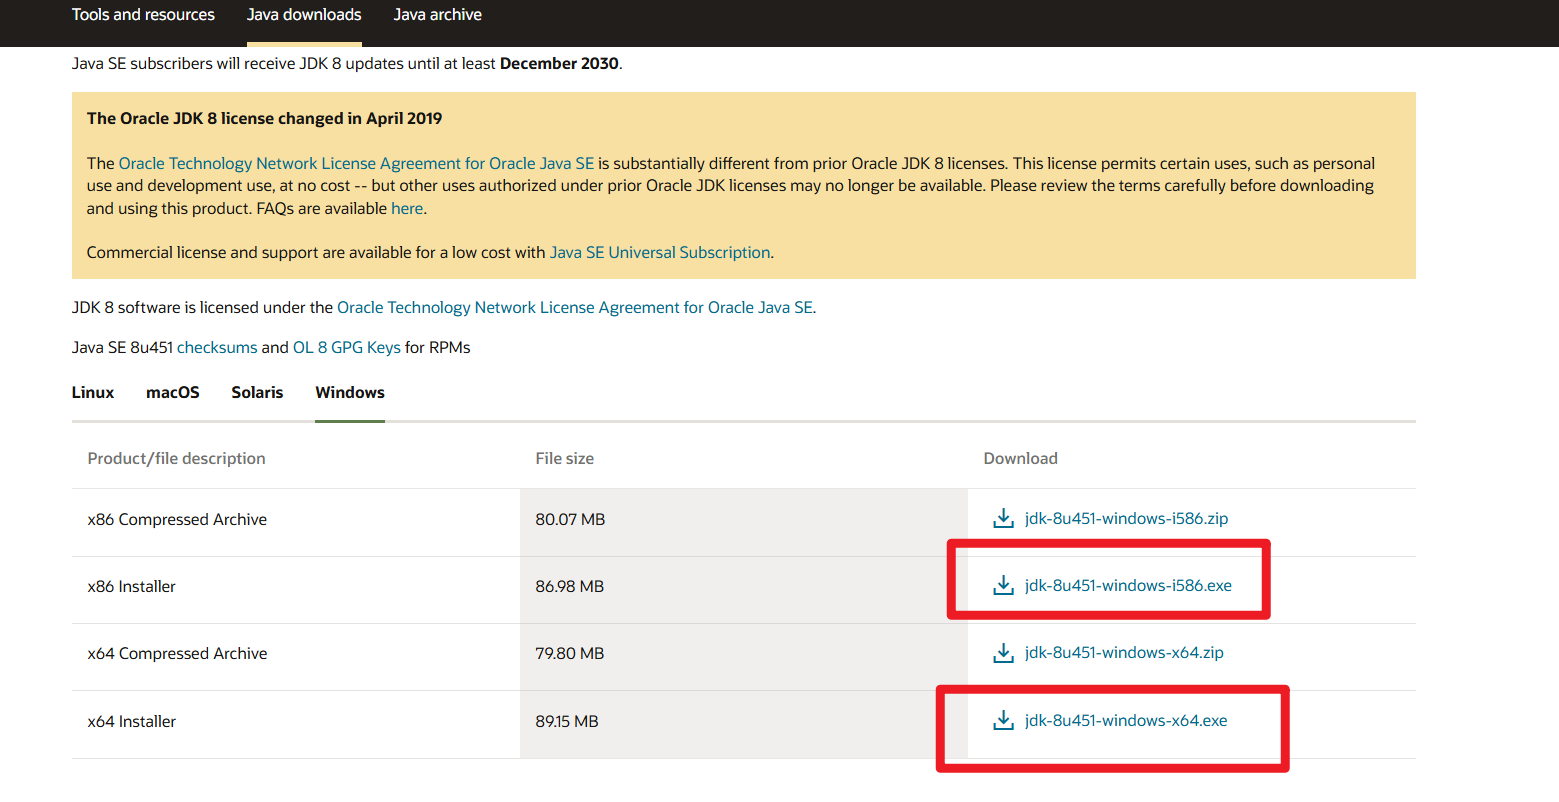Click the download icon for the x86 Installer
Image resolution: width=1559 pixels, height=802 pixels.
[x=1002, y=585]
